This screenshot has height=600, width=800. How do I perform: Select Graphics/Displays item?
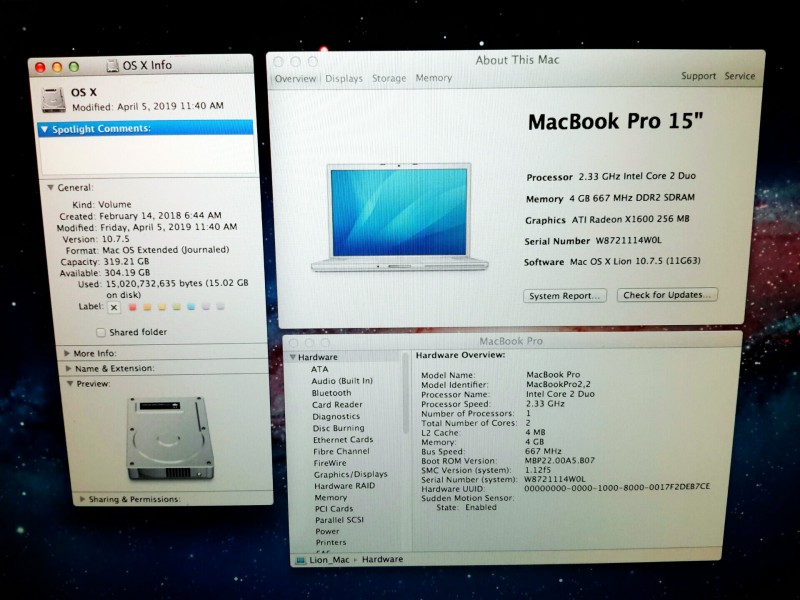(x=351, y=474)
